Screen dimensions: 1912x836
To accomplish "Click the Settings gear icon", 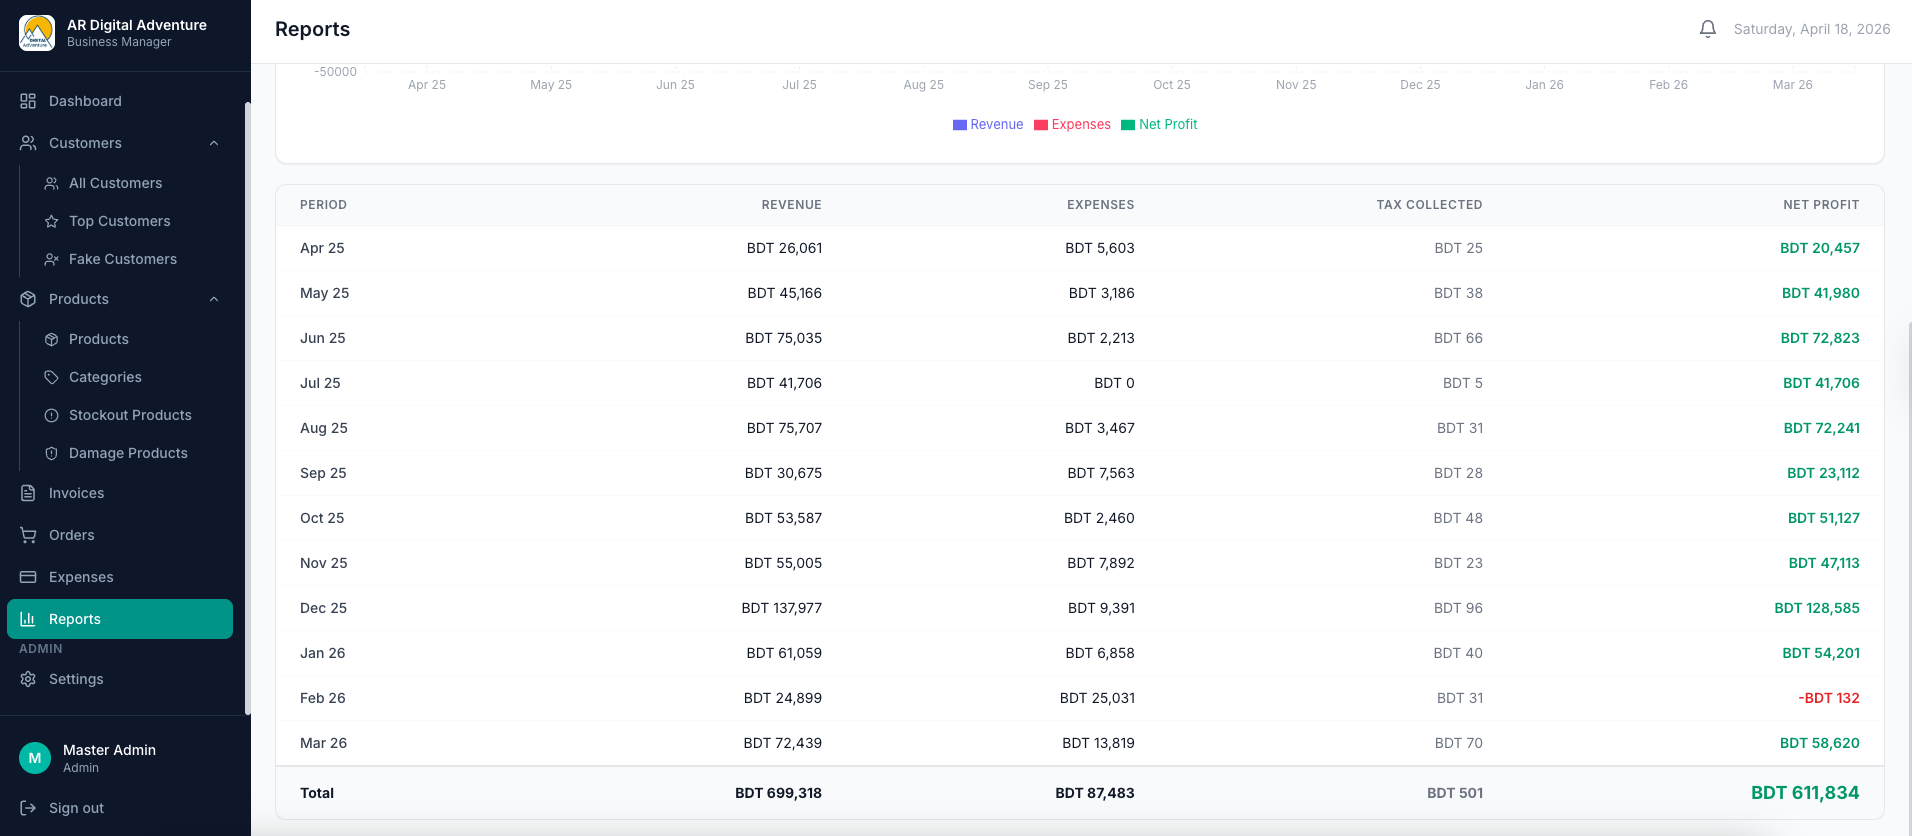I will click(28, 679).
